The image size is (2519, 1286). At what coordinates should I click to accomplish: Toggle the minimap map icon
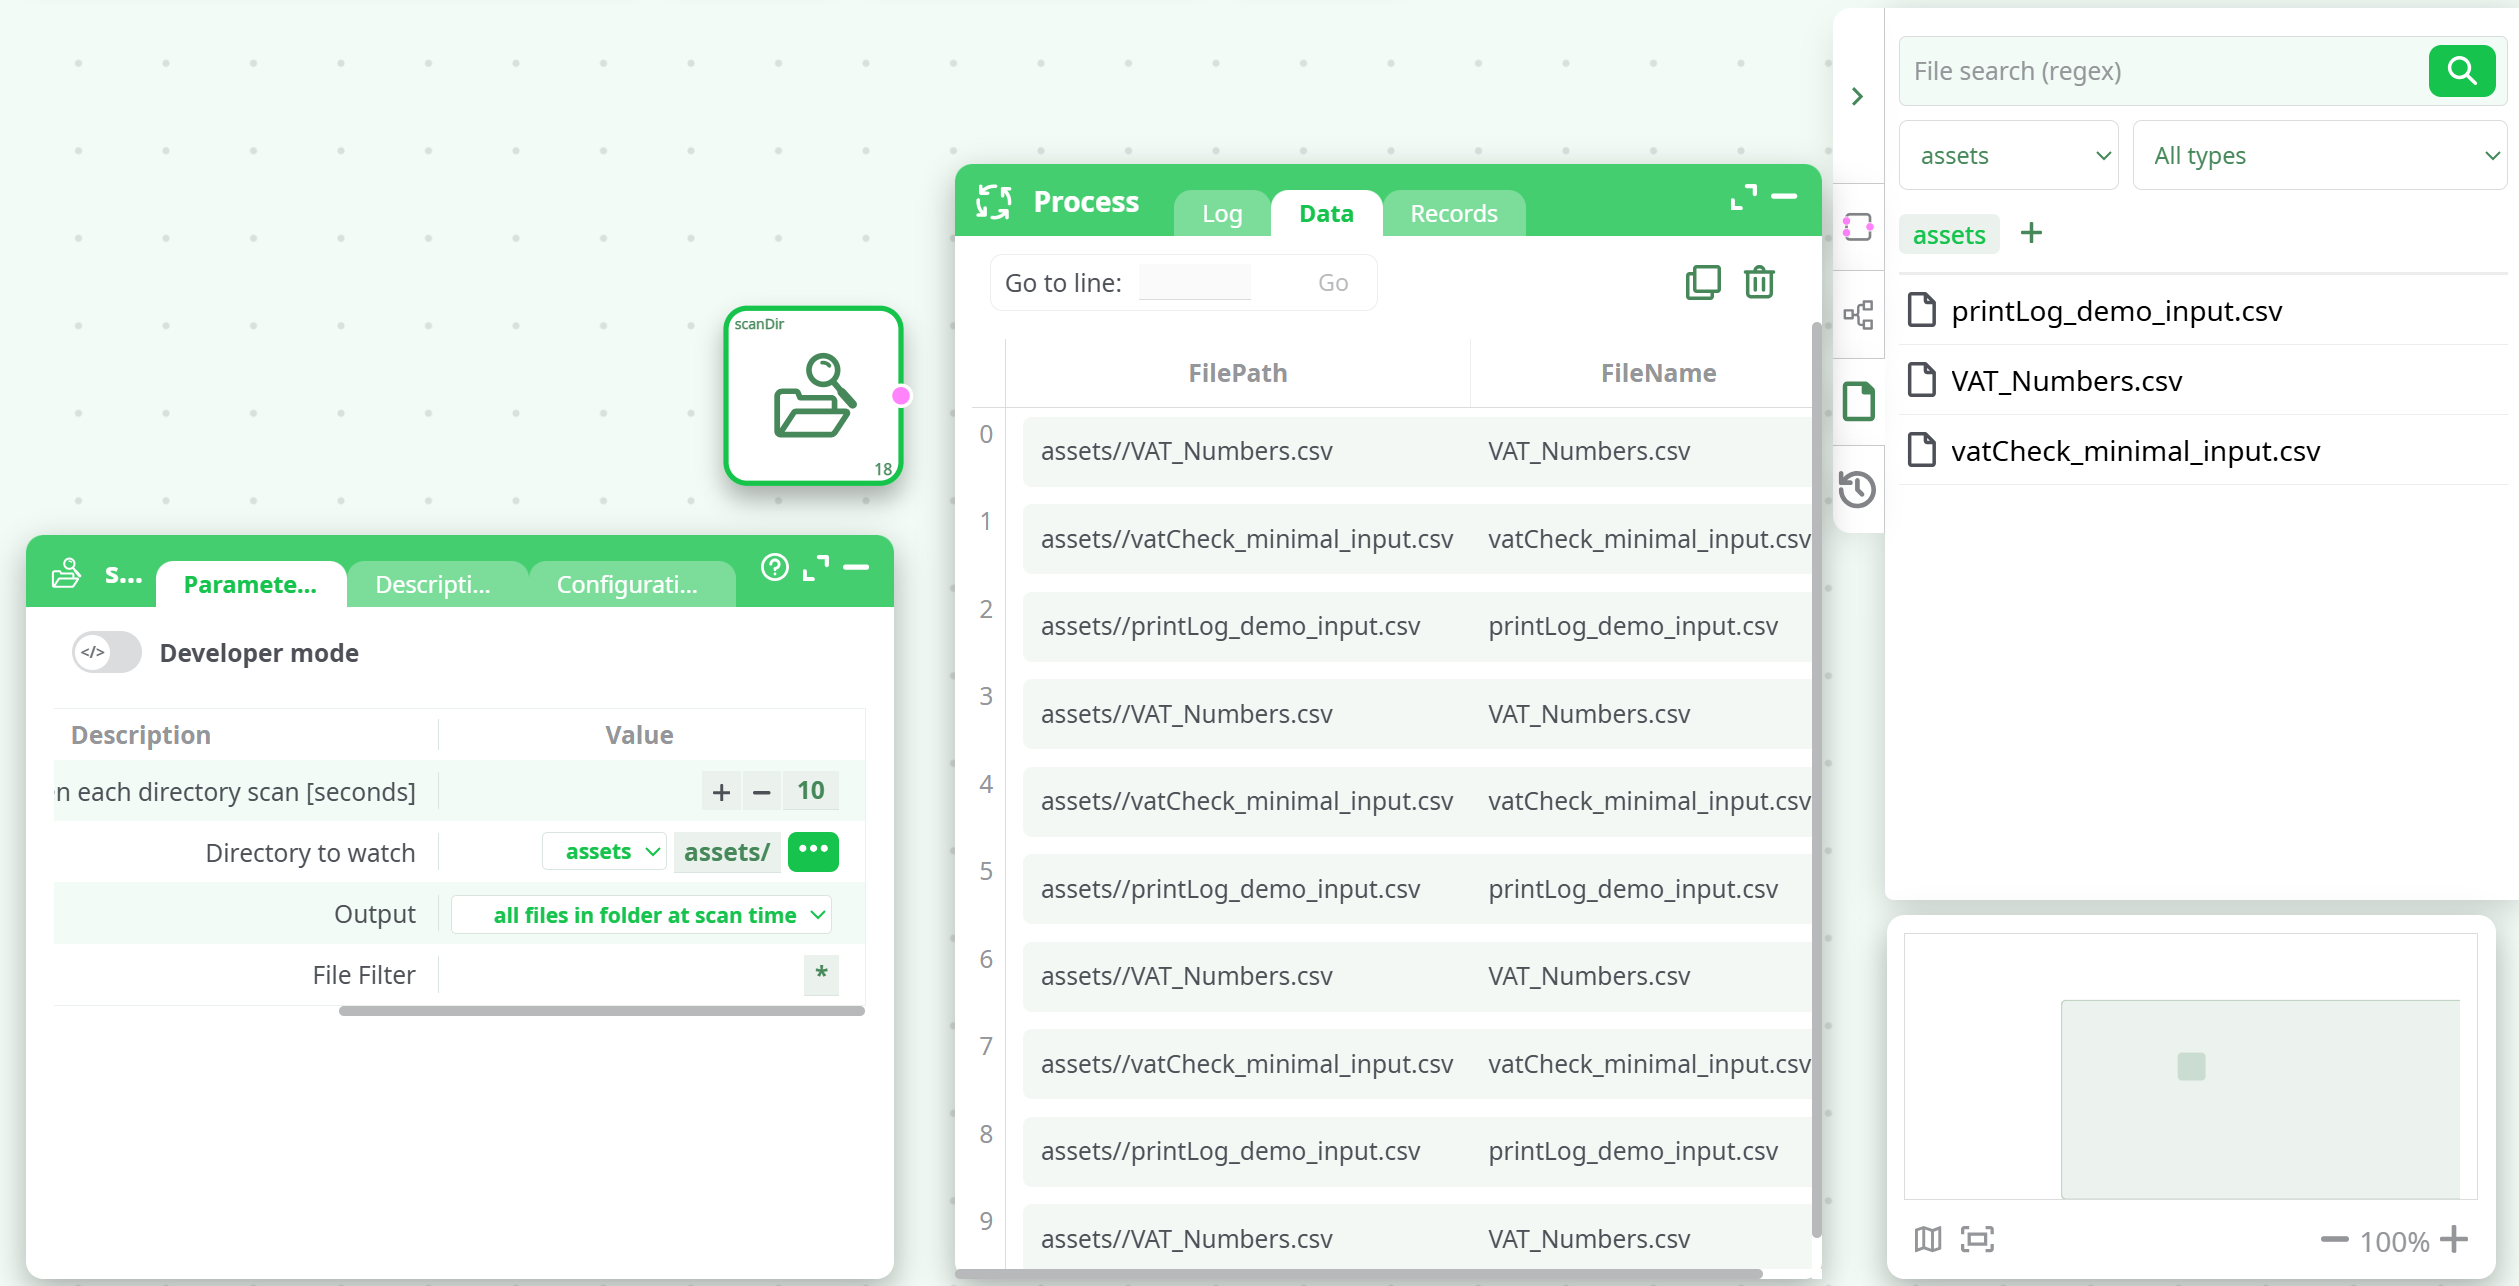click(1928, 1240)
